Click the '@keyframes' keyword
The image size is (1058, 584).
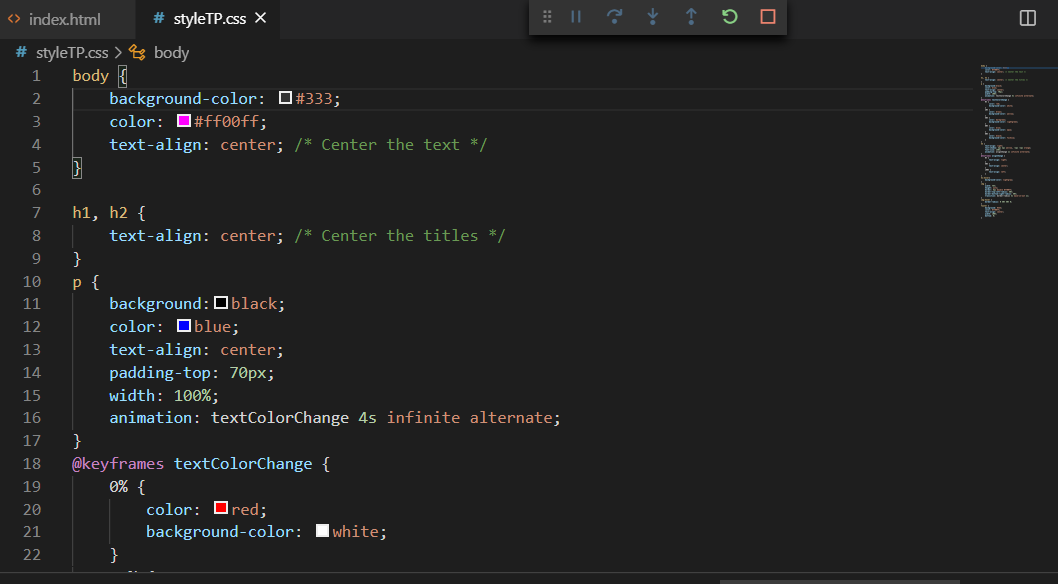pos(118,463)
